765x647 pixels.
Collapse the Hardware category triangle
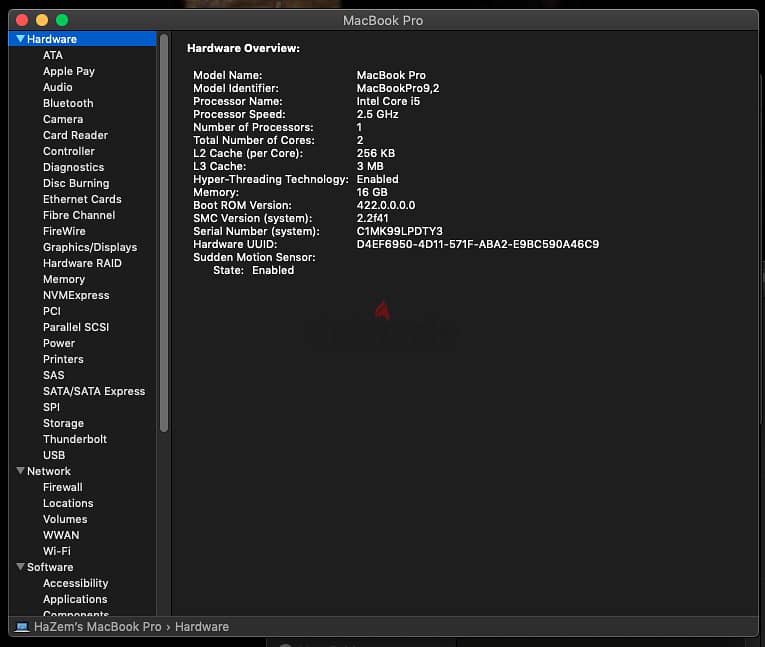point(20,39)
